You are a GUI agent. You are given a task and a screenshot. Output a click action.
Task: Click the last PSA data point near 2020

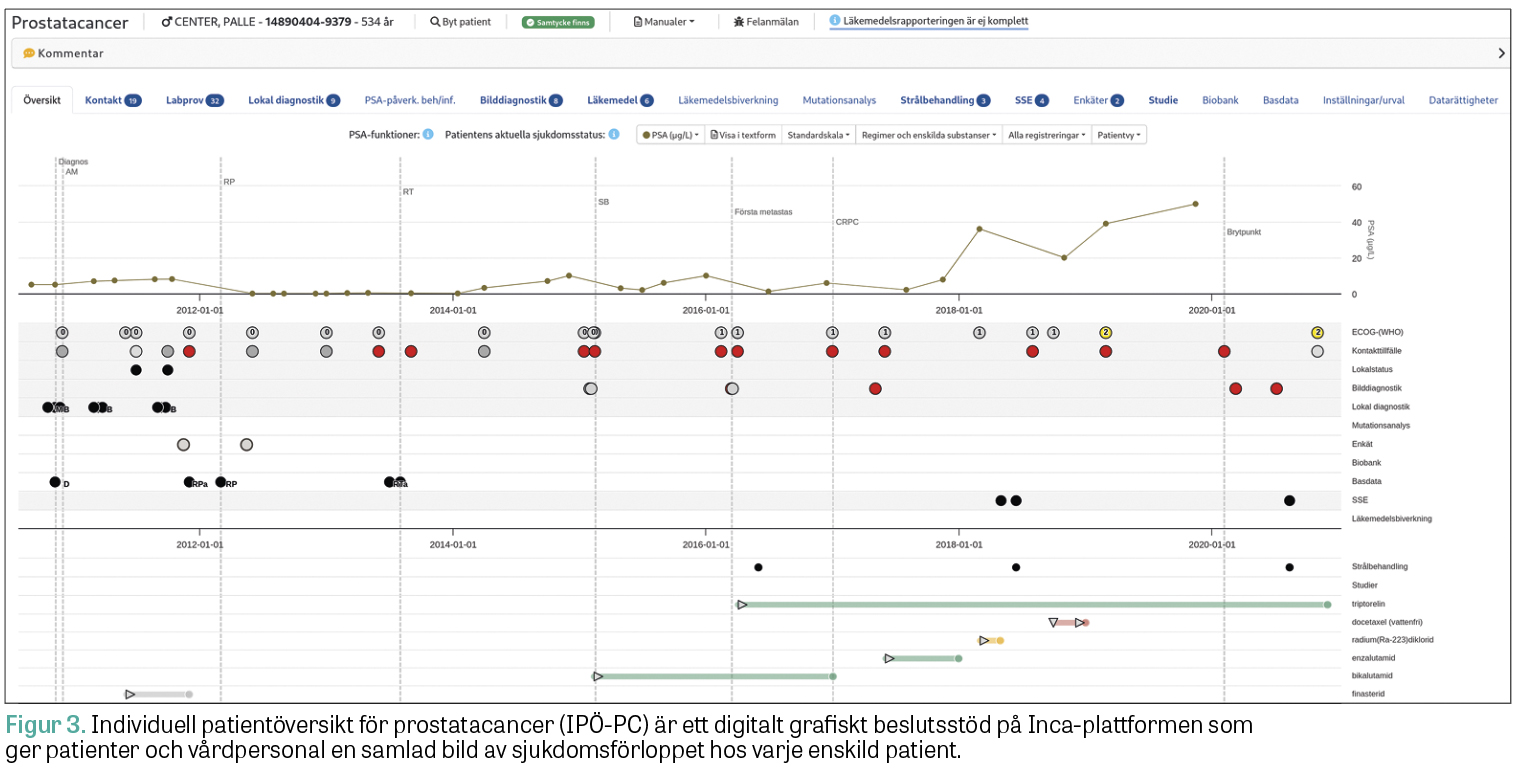(1195, 204)
